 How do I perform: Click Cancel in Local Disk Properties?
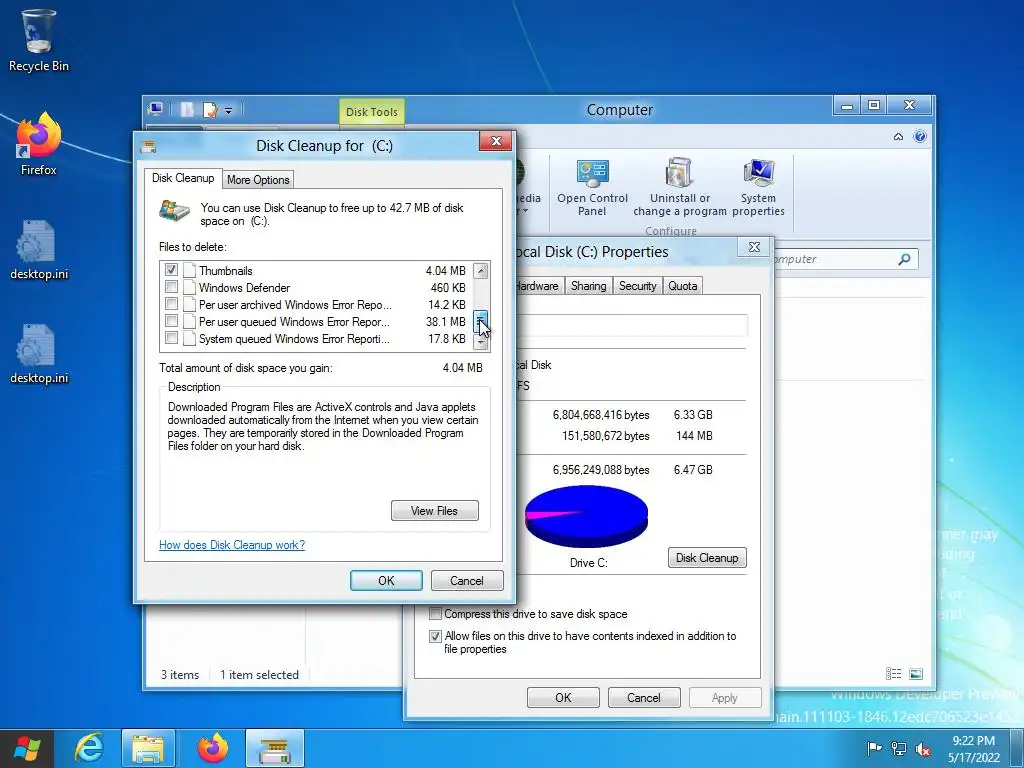pyautogui.click(x=644, y=697)
